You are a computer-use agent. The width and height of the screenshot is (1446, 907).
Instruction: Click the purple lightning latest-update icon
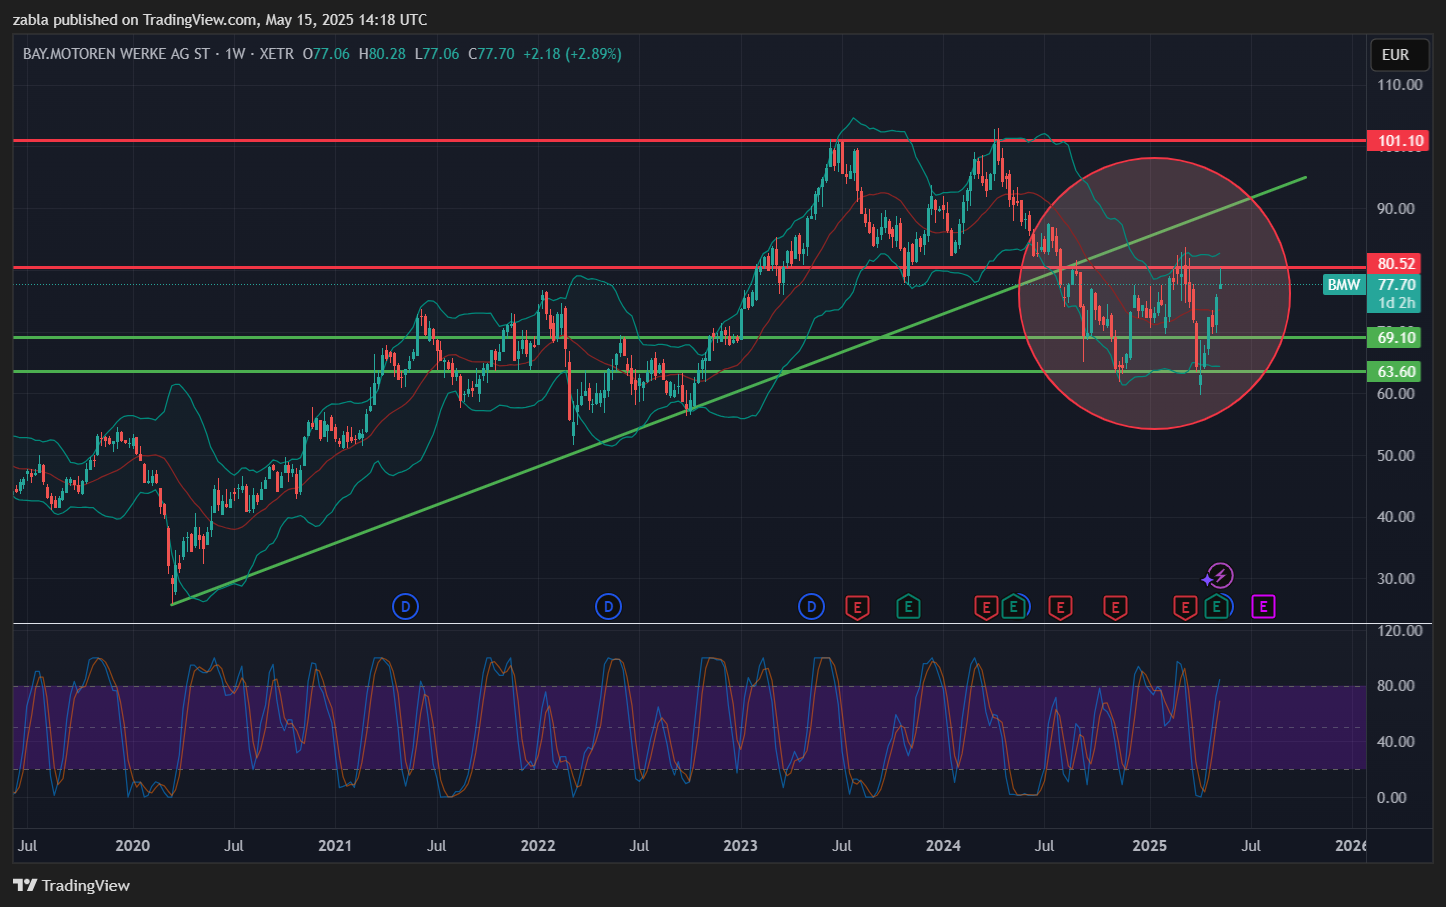[x=1220, y=576]
